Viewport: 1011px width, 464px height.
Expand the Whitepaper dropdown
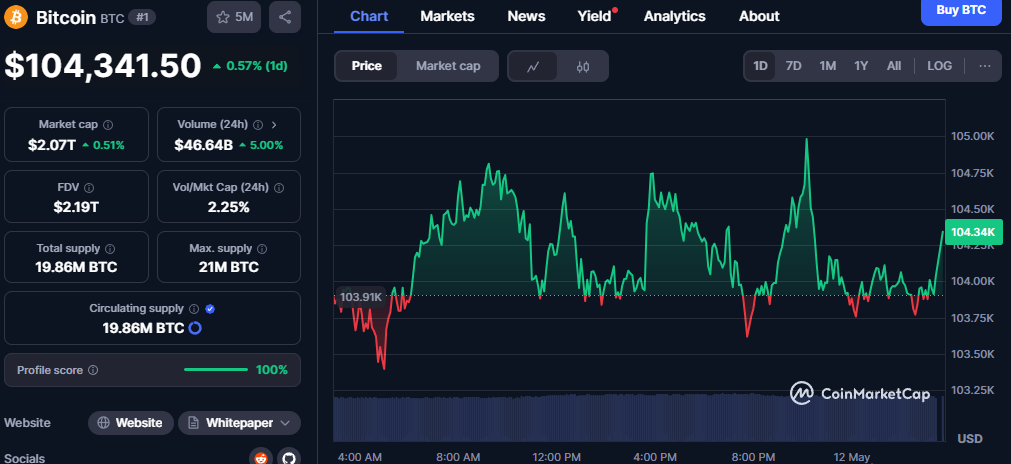click(x=240, y=423)
